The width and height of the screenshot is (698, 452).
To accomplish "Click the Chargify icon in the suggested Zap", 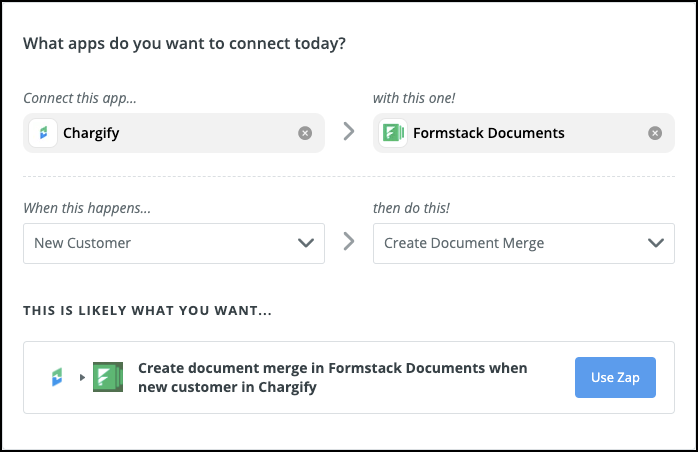I will (x=59, y=377).
